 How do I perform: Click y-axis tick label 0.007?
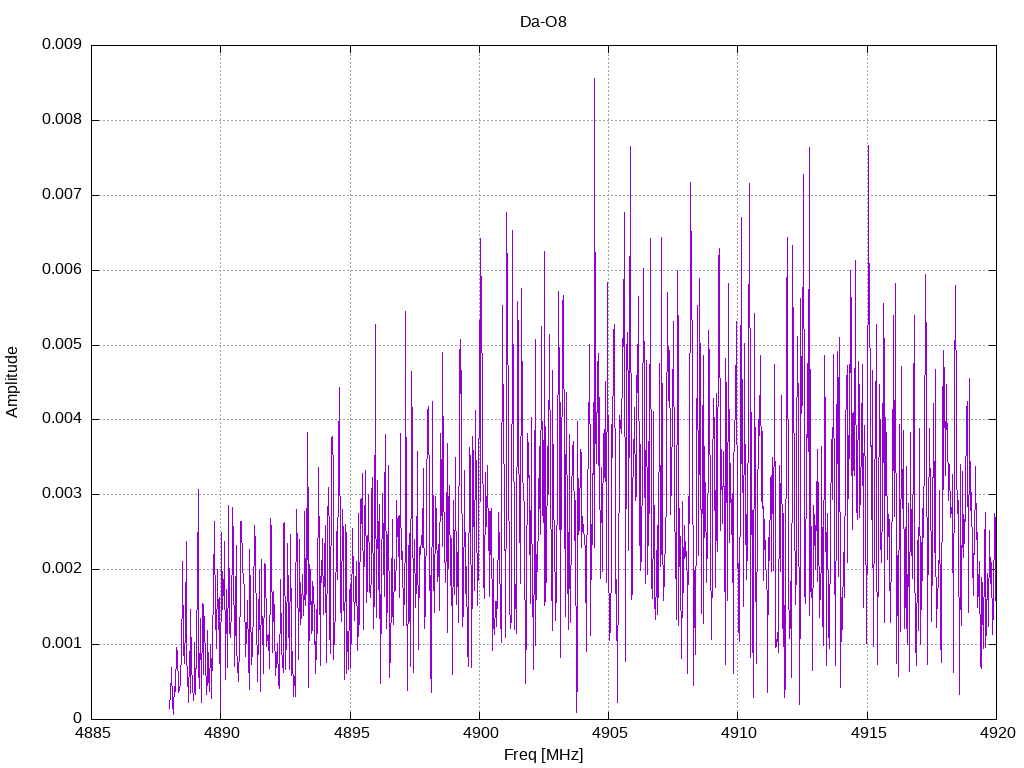62,195
